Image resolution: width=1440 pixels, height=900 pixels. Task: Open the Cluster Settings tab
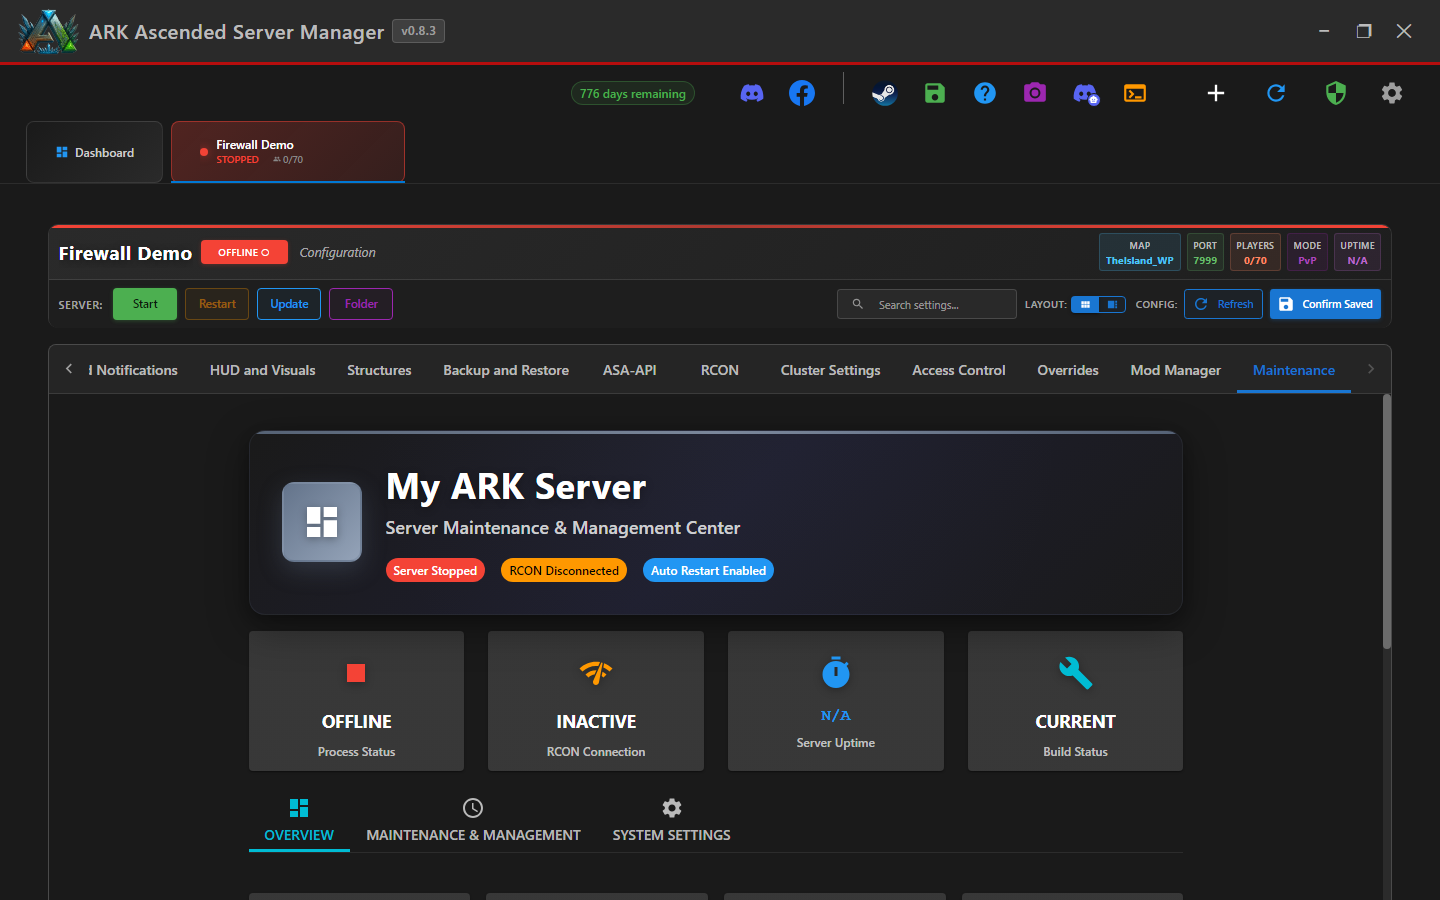pyautogui.click(x=831, y=370)
